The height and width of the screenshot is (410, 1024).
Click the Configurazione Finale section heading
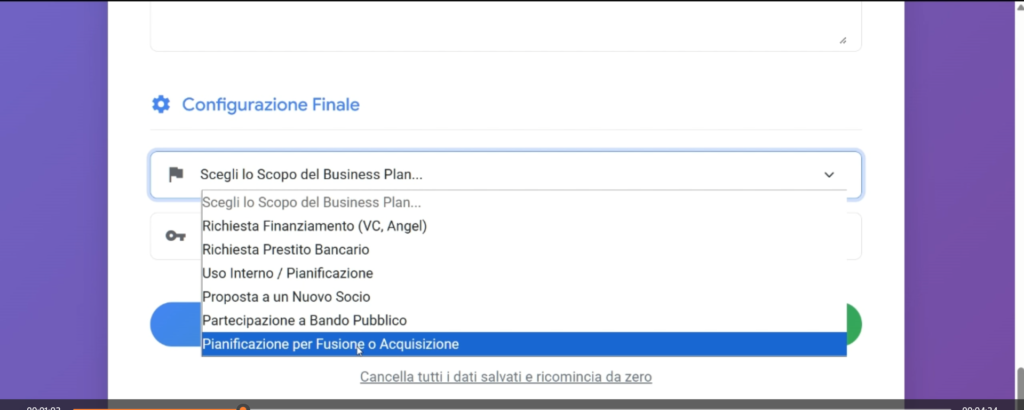270,104
